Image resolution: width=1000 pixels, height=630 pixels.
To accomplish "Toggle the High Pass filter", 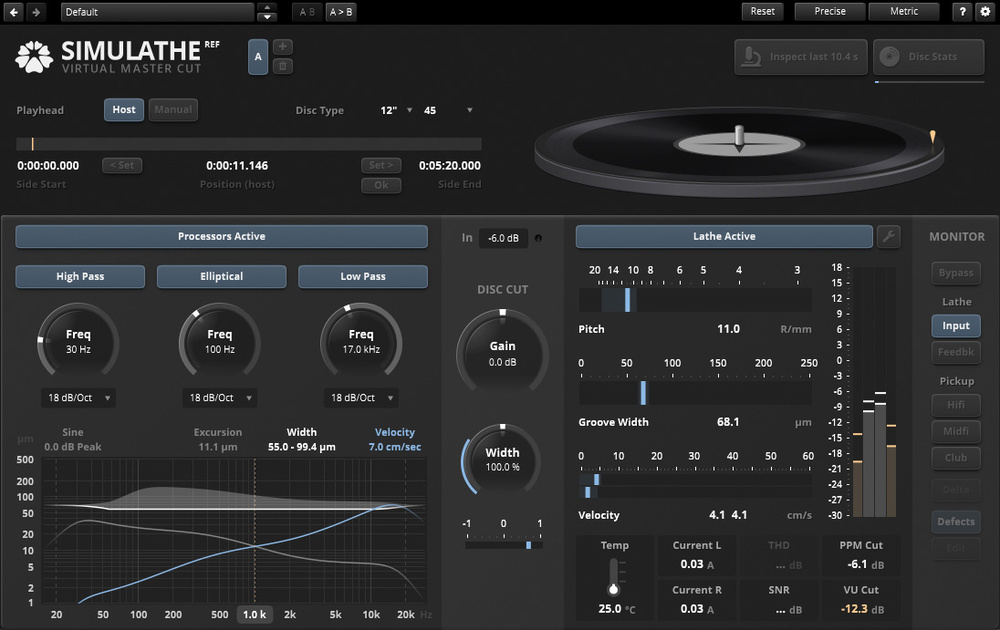I will (x=80, y=277).
